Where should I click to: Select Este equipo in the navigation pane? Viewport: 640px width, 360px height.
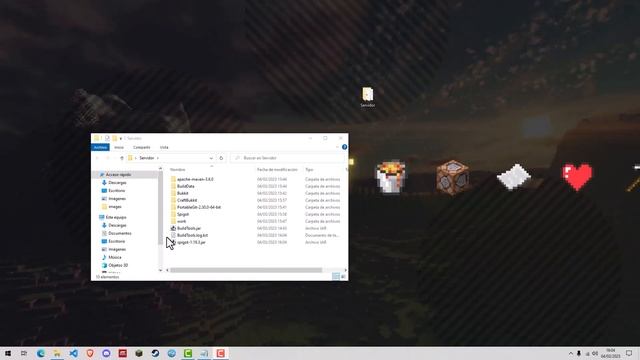(x=116, y=217)
